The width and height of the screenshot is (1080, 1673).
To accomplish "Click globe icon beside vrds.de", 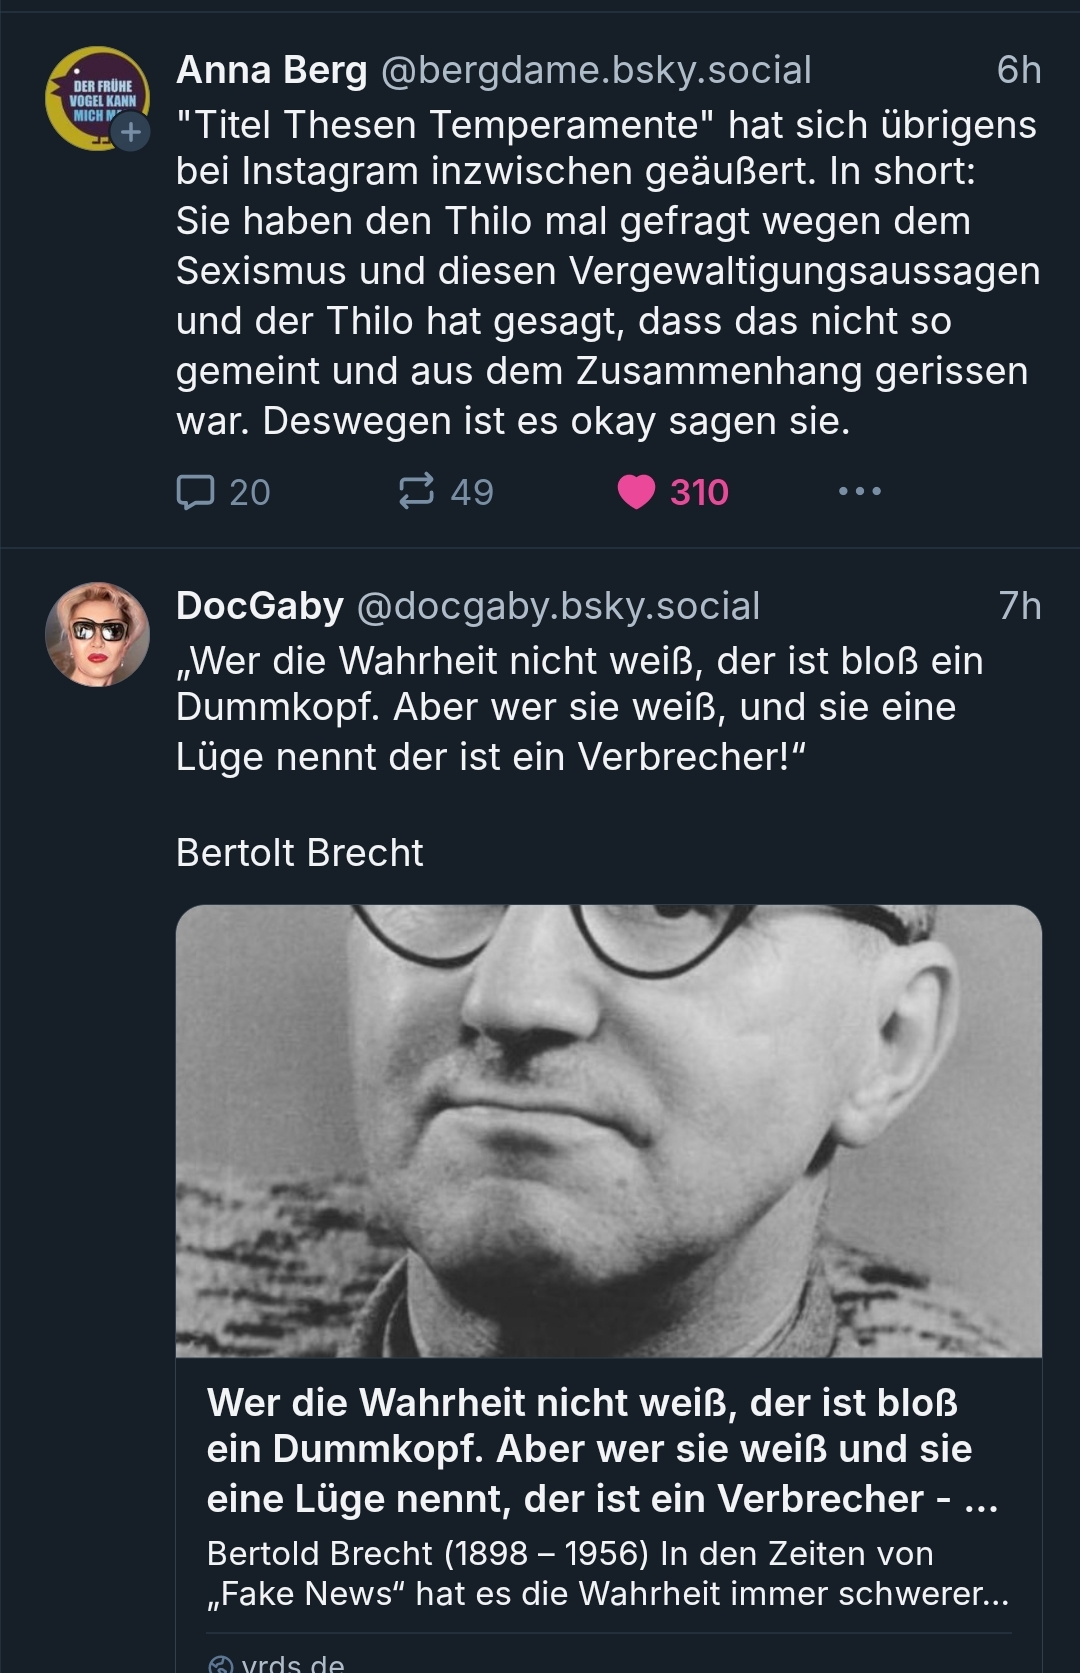I will [x=220, y=1664].
